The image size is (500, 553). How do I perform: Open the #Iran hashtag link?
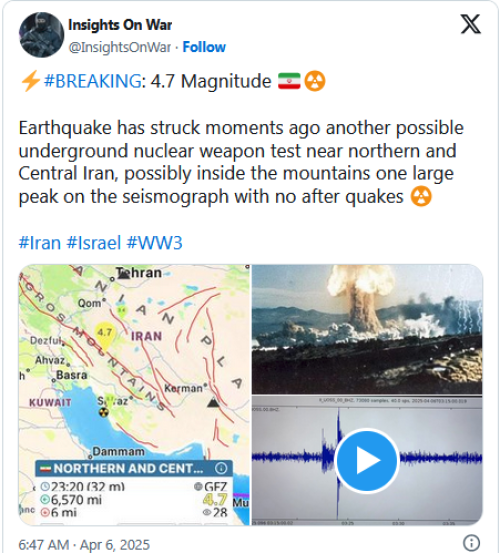[x=39, y=243]
